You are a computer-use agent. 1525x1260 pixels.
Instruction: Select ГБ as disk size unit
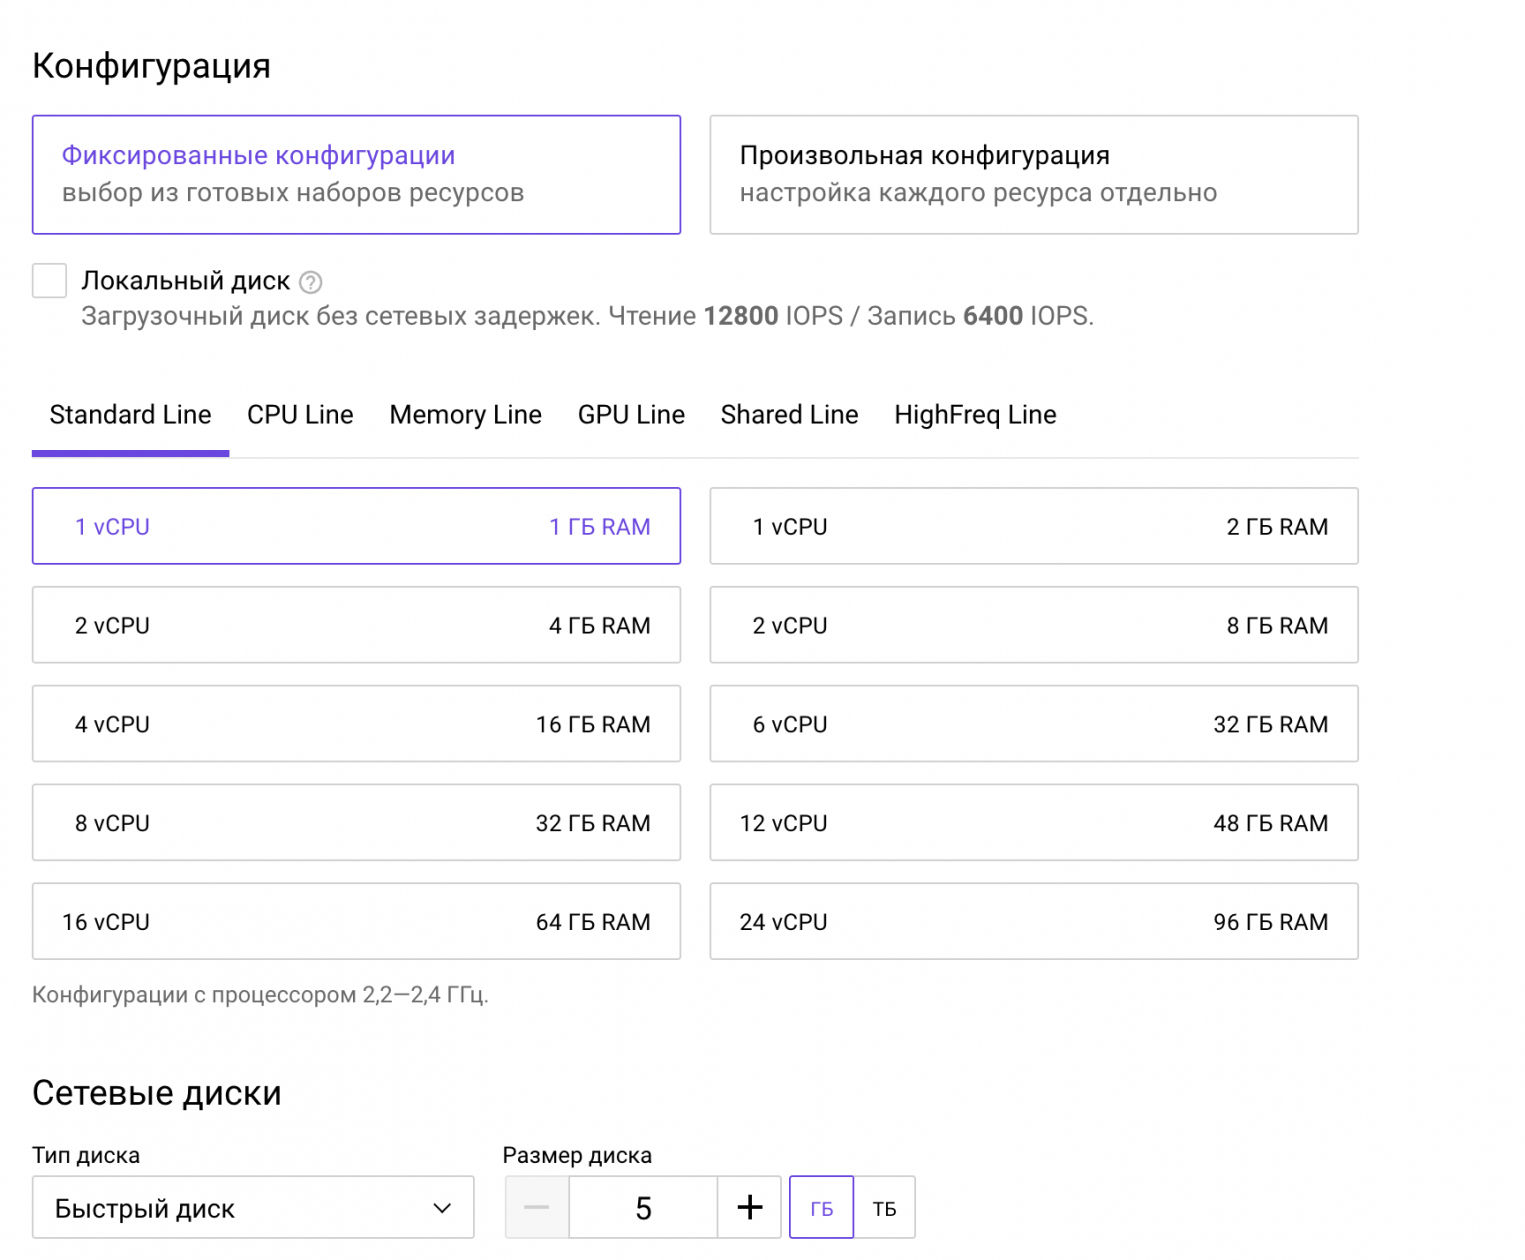(x=821, y=1207)
